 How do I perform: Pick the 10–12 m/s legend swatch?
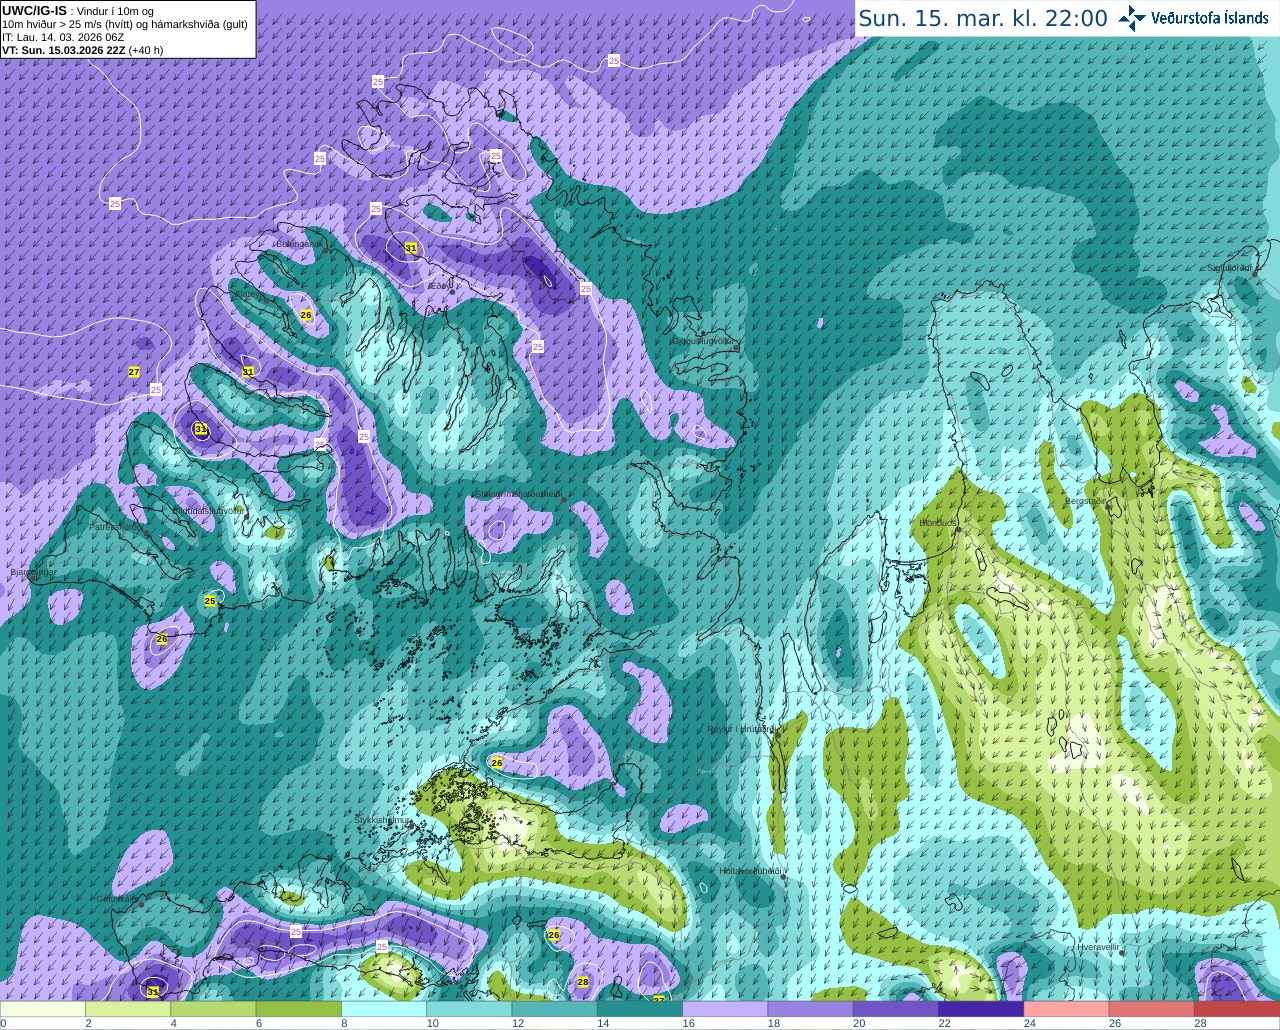click(469, 1009)
